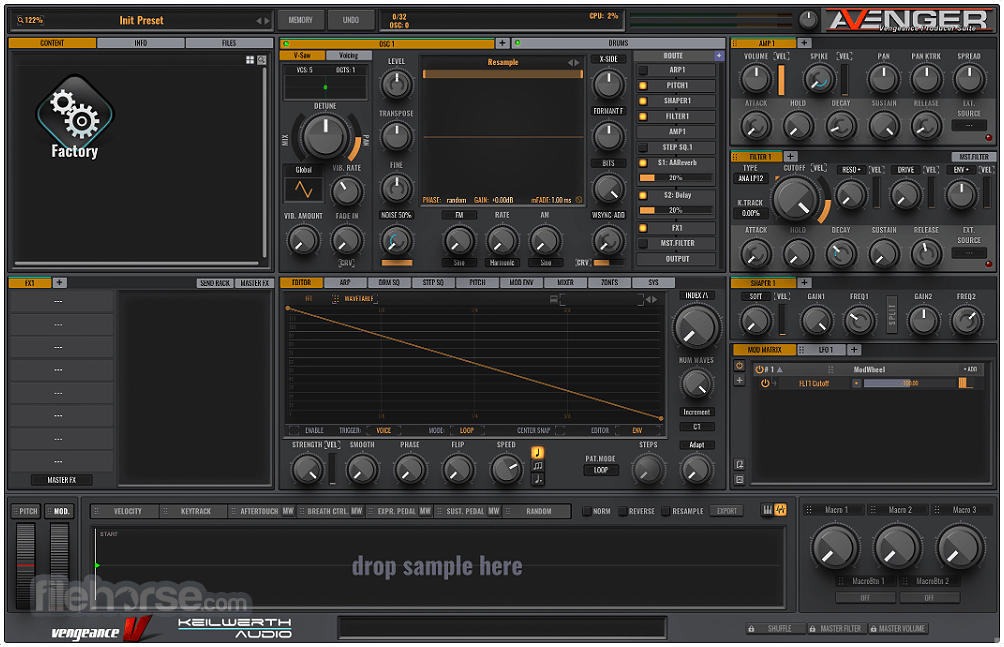The image size is (1004, 647).
Task: Click the mod matrix bottom image icon
Action: click(739, 479)
